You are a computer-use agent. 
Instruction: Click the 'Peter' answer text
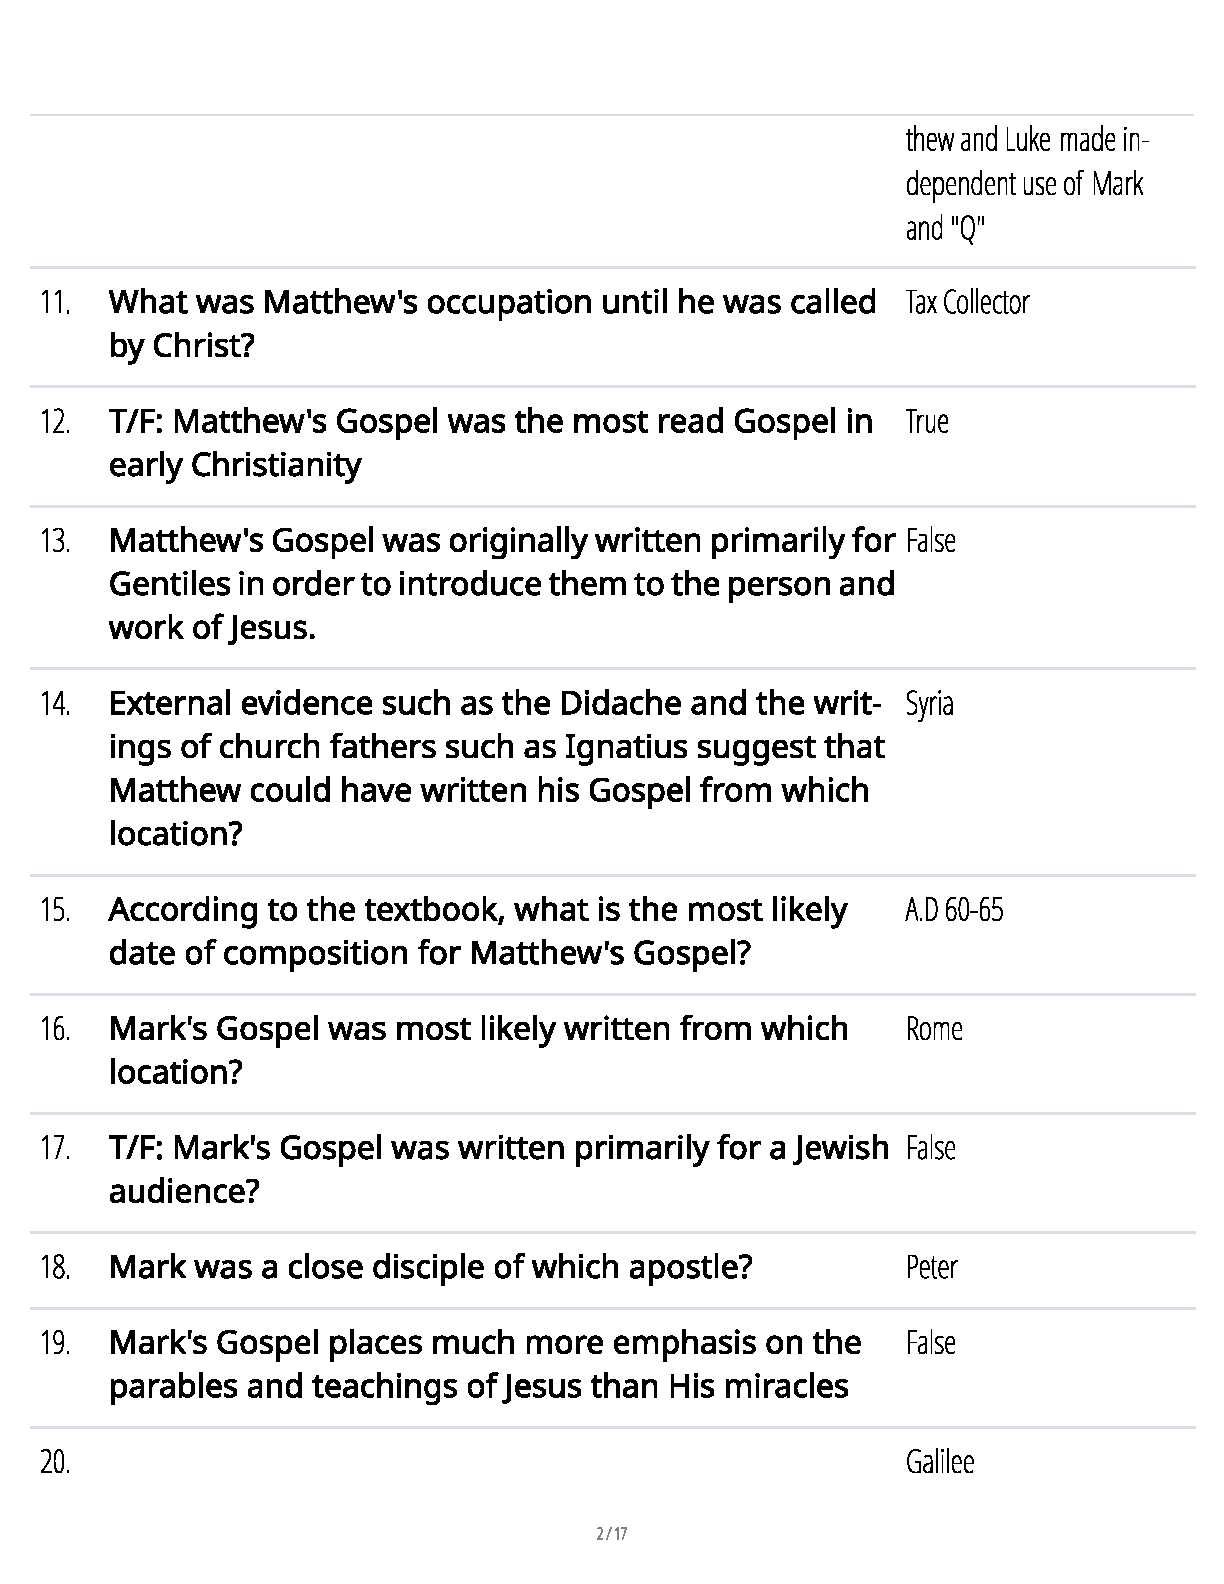click(x=932, y=1267)
